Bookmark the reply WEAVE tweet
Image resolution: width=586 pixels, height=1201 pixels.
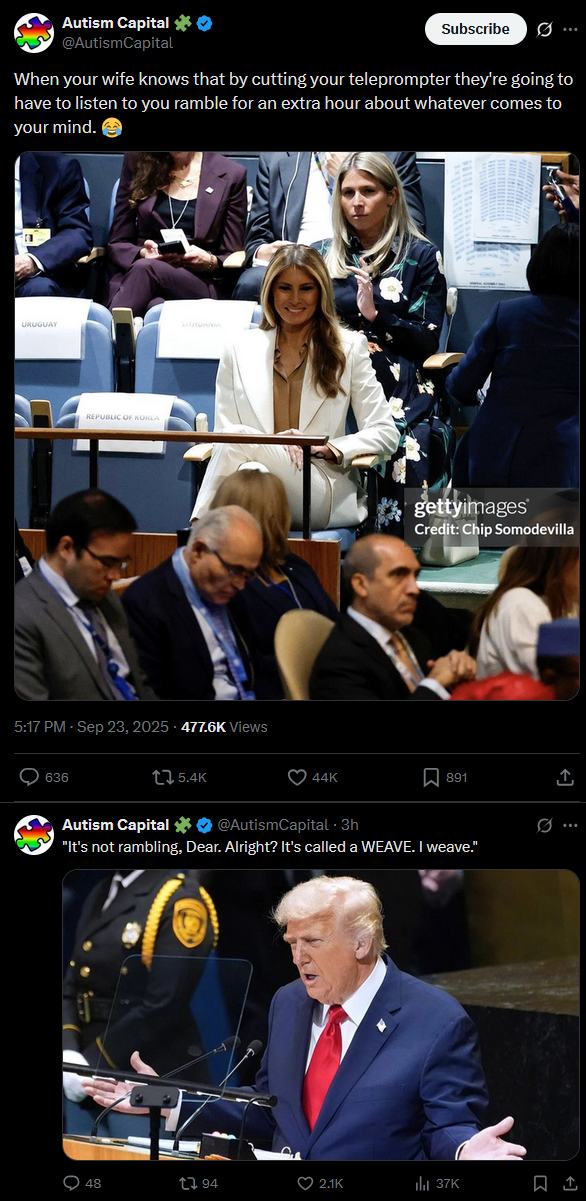(x=540, y=1183)
